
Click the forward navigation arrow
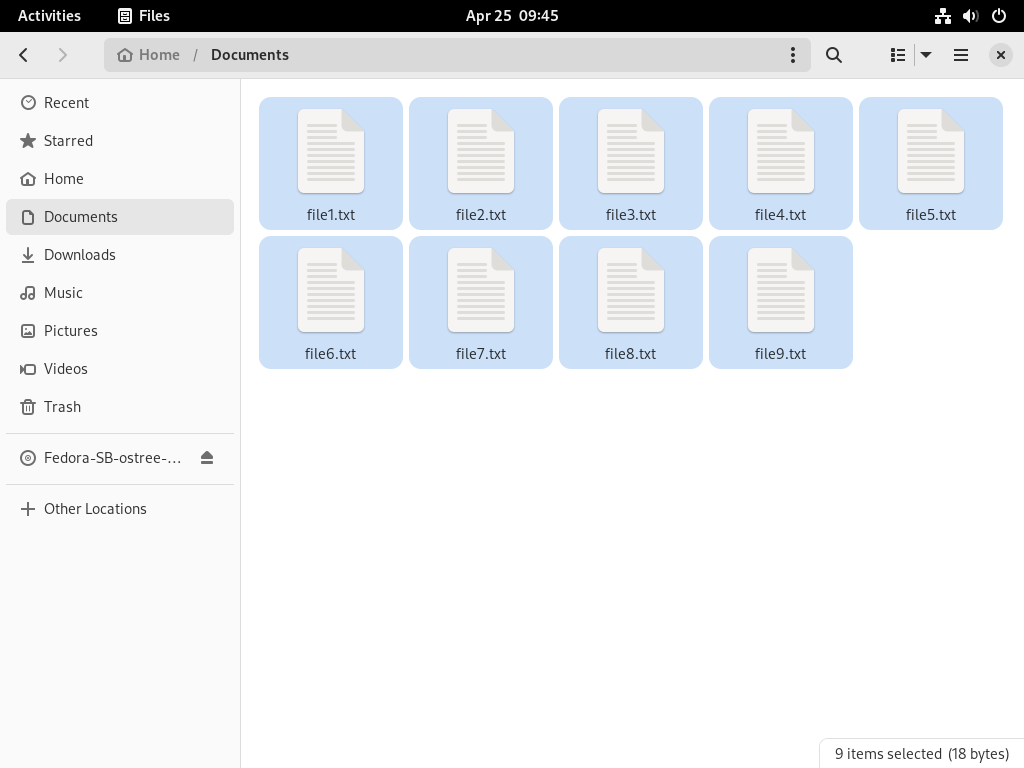pos(63,55)
